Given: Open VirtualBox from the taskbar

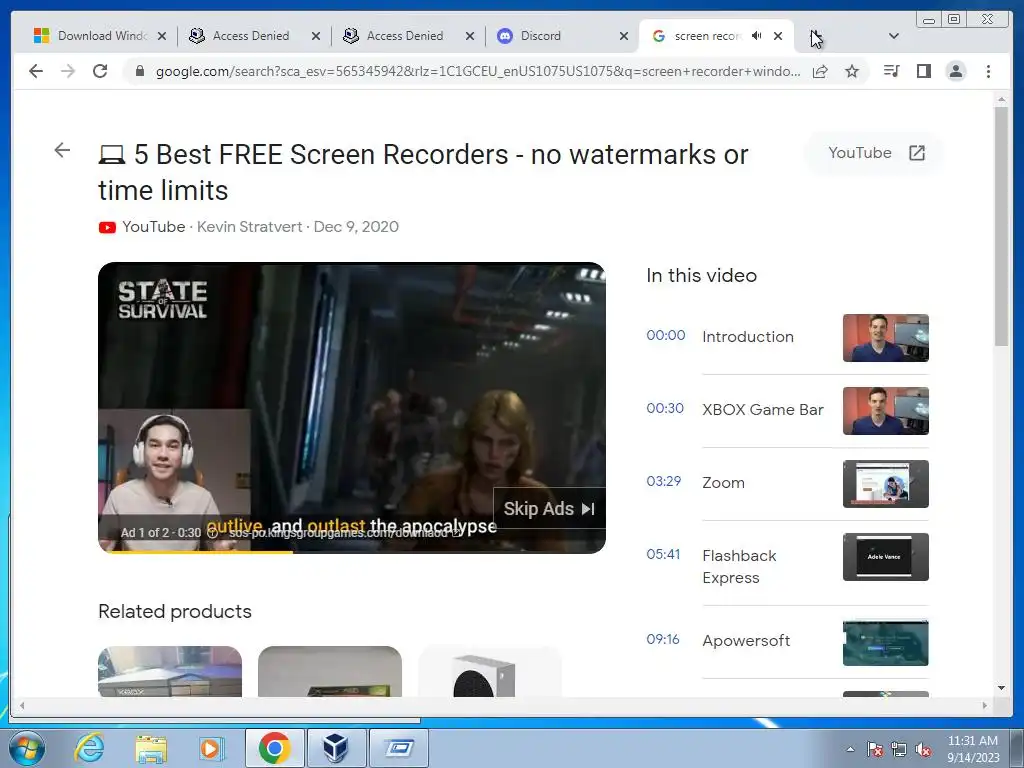Looking at the screenshot, I should (x=336, y=748).
